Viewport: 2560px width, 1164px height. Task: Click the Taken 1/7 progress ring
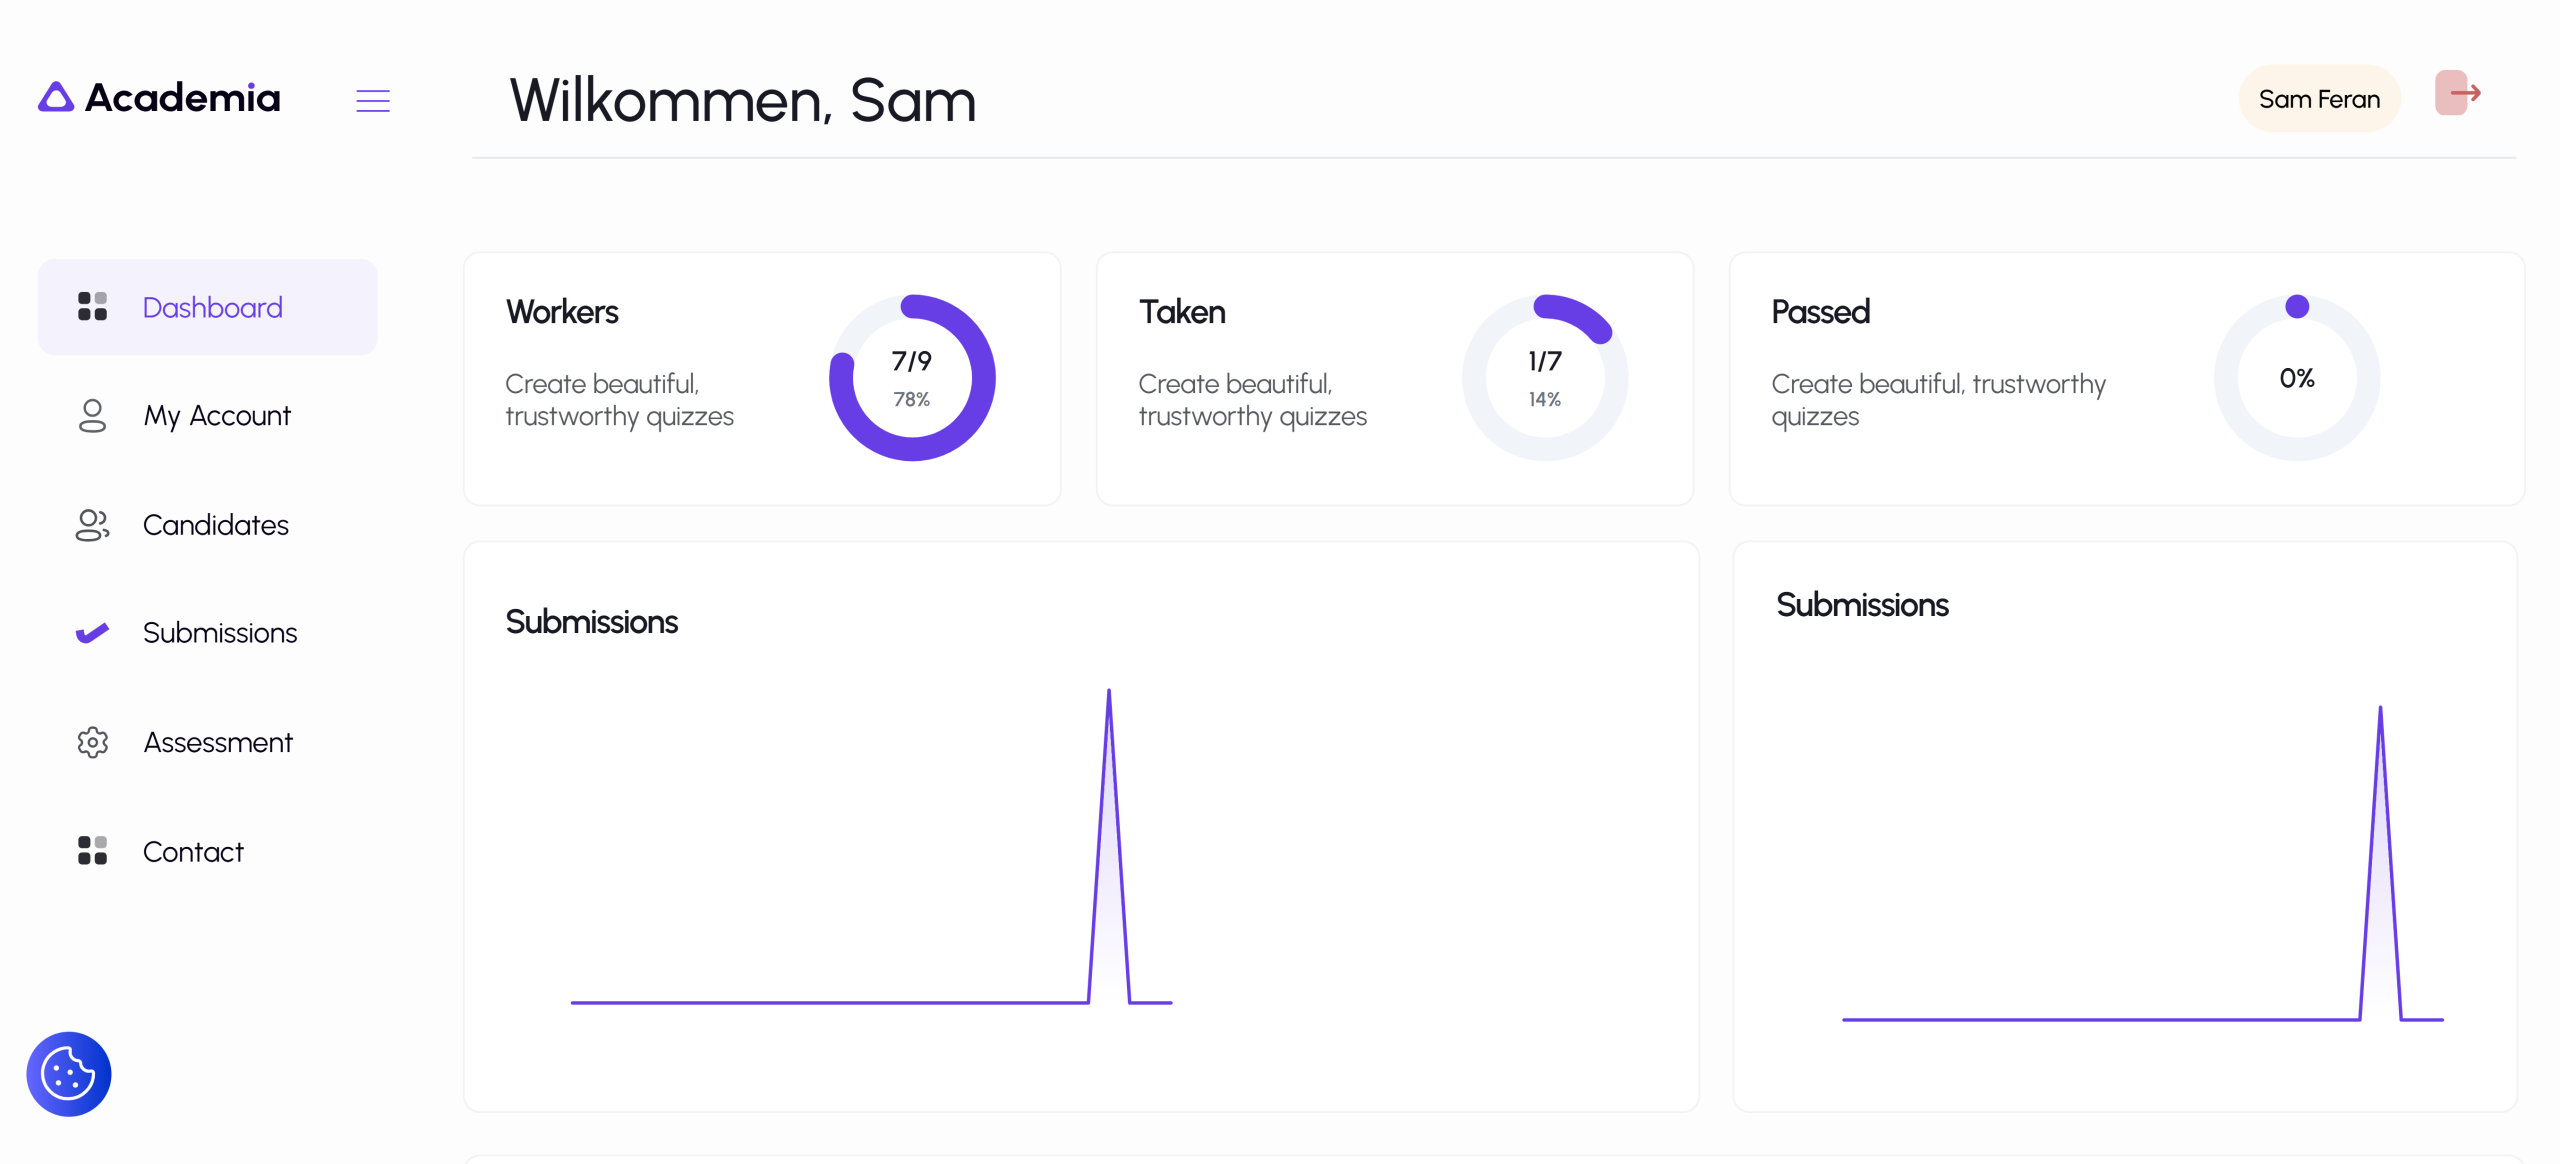[x=1545, y=378]
